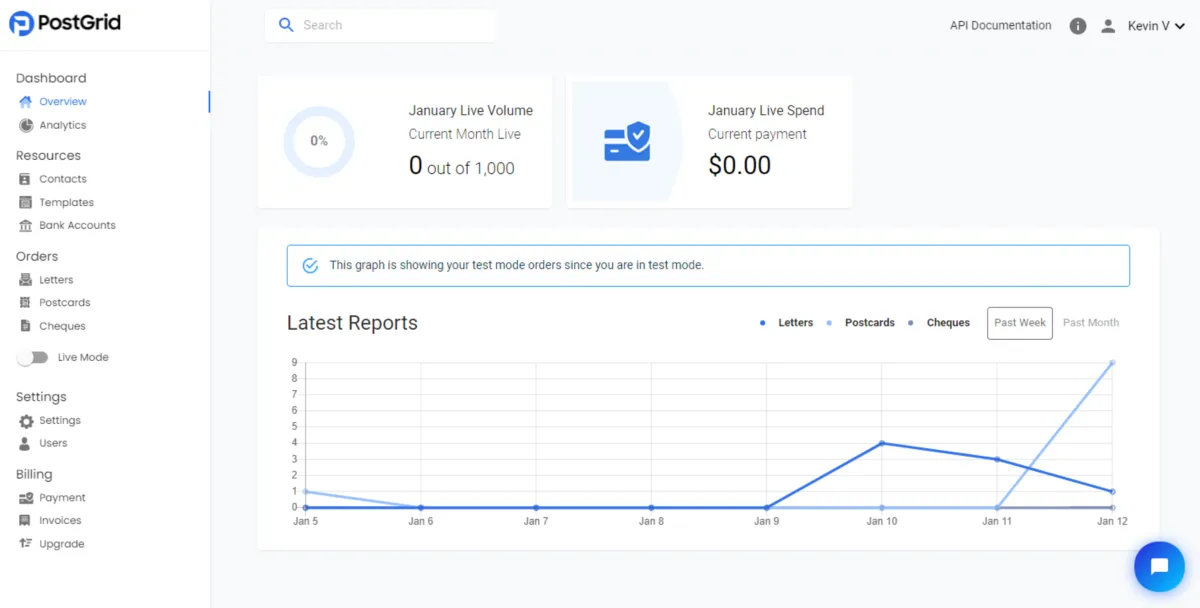Click the Upgrade arrows icon
The image size is (1200, 608).
[26, 544]
